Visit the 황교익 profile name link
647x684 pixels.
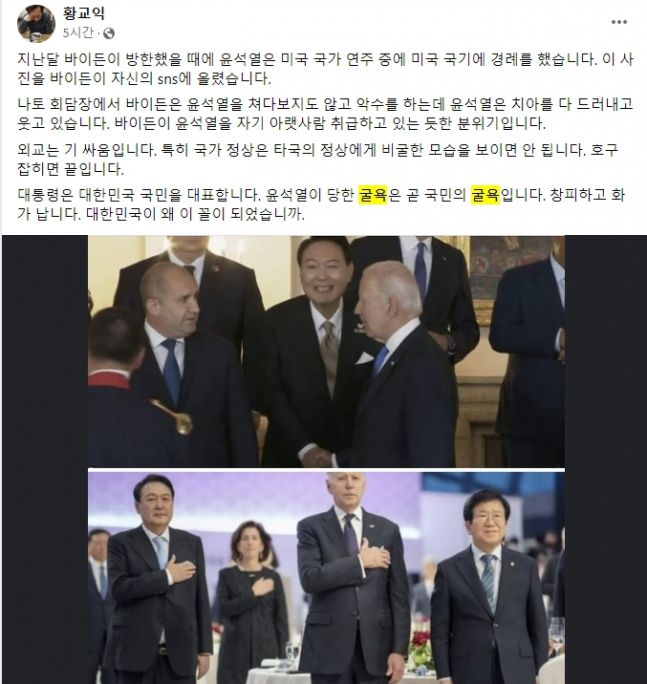pos(84,13)
